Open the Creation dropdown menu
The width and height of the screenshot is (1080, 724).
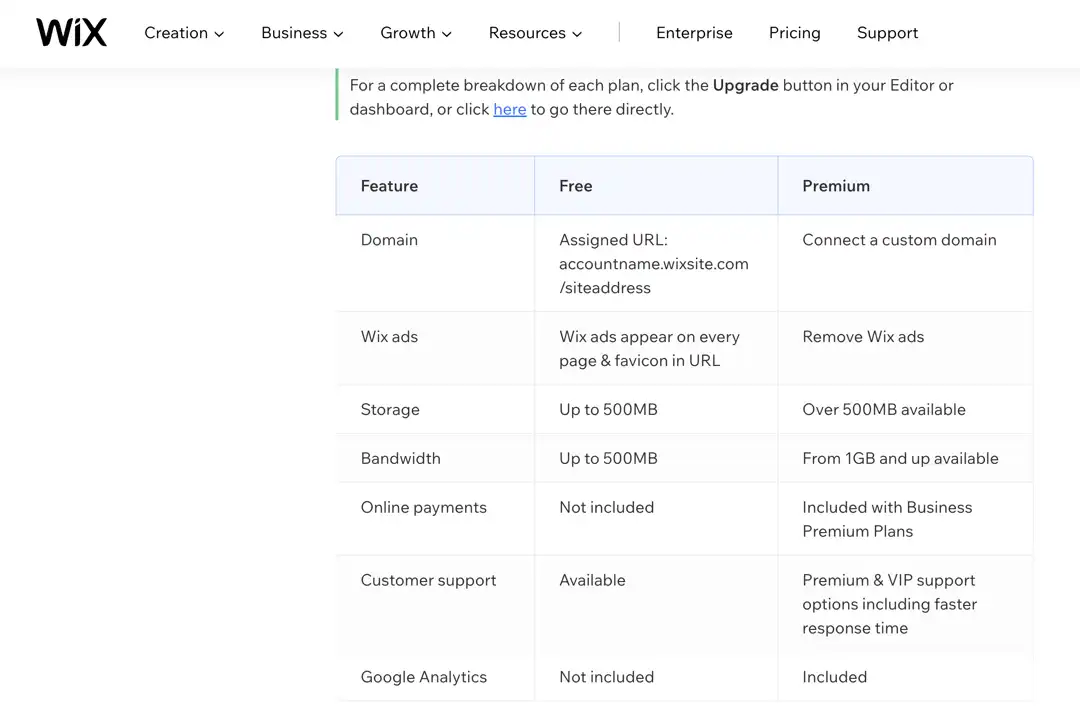[184, 33]
